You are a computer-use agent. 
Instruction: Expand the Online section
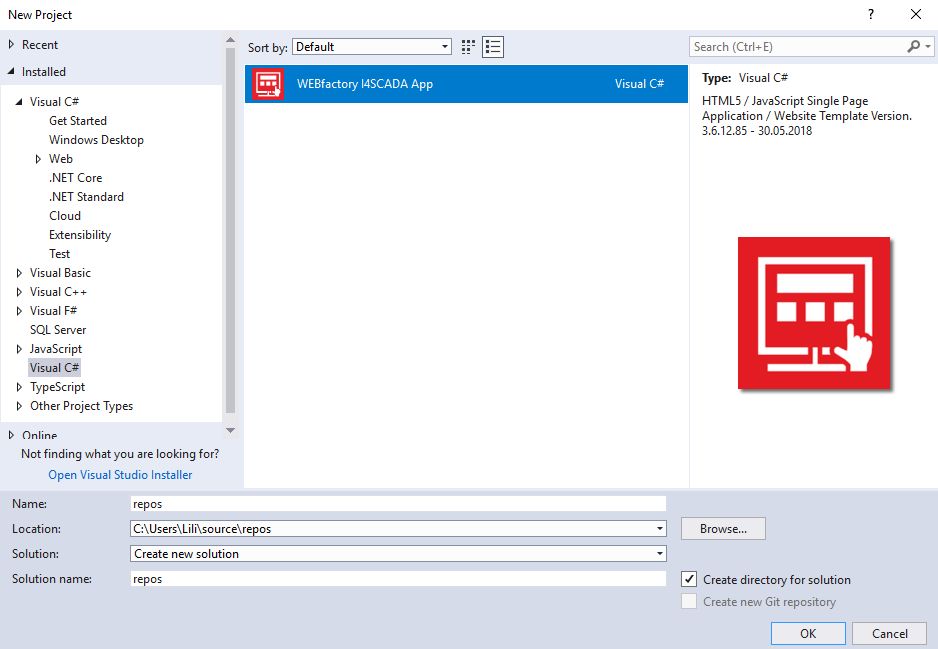(11, 435)
